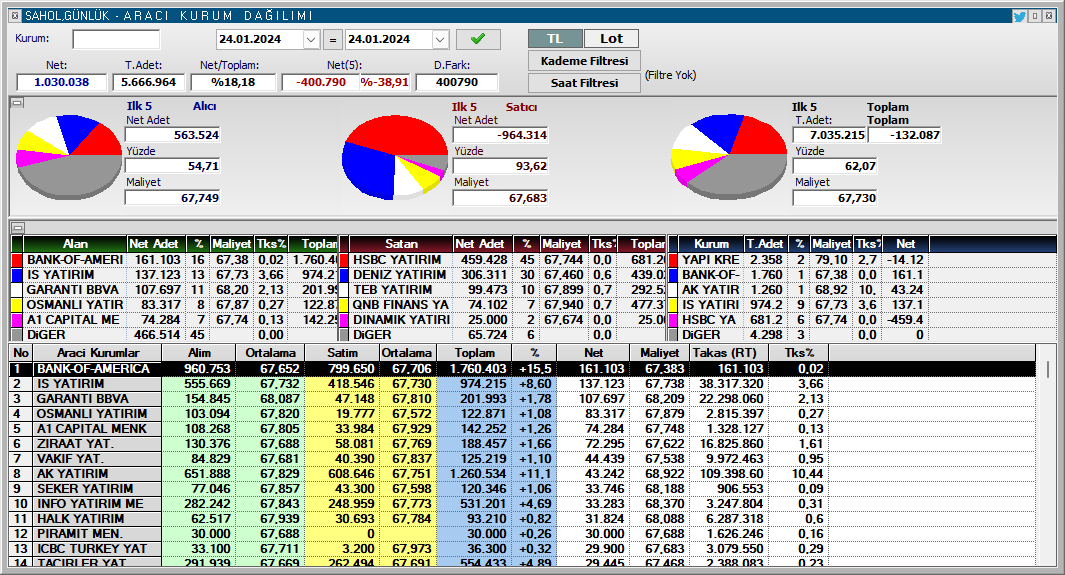The width and height of the screenshot is (1065, 575).
Task: Click the Ilk 5 Satıcı pie chart
Action: (395, 157)
